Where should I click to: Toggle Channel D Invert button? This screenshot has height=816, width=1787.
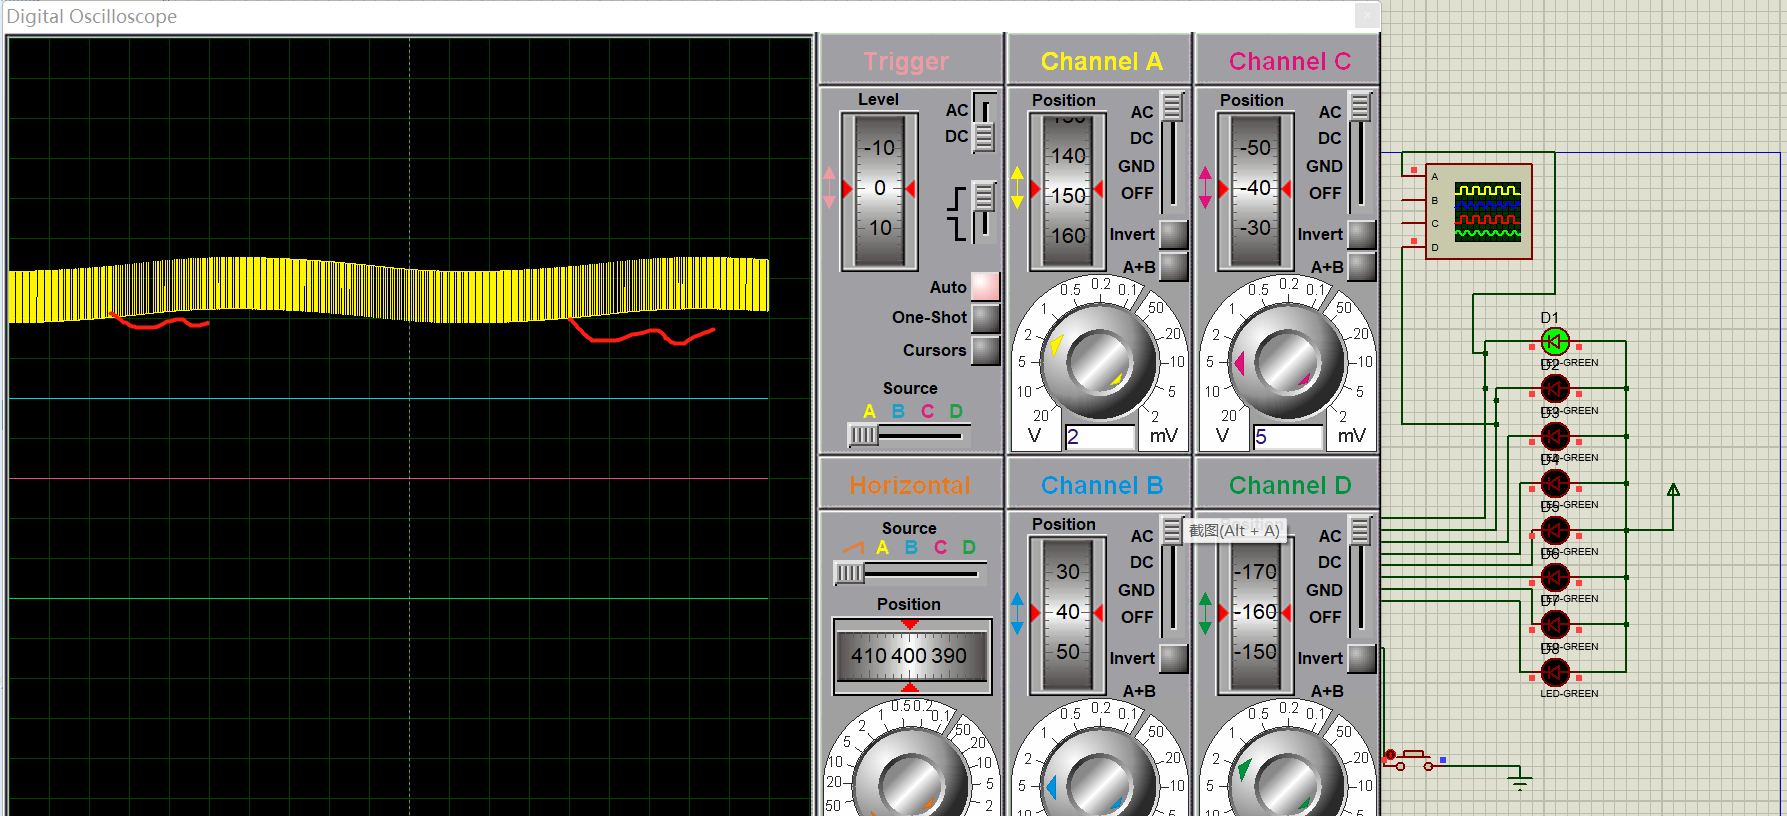click(x=1362, y=658)
